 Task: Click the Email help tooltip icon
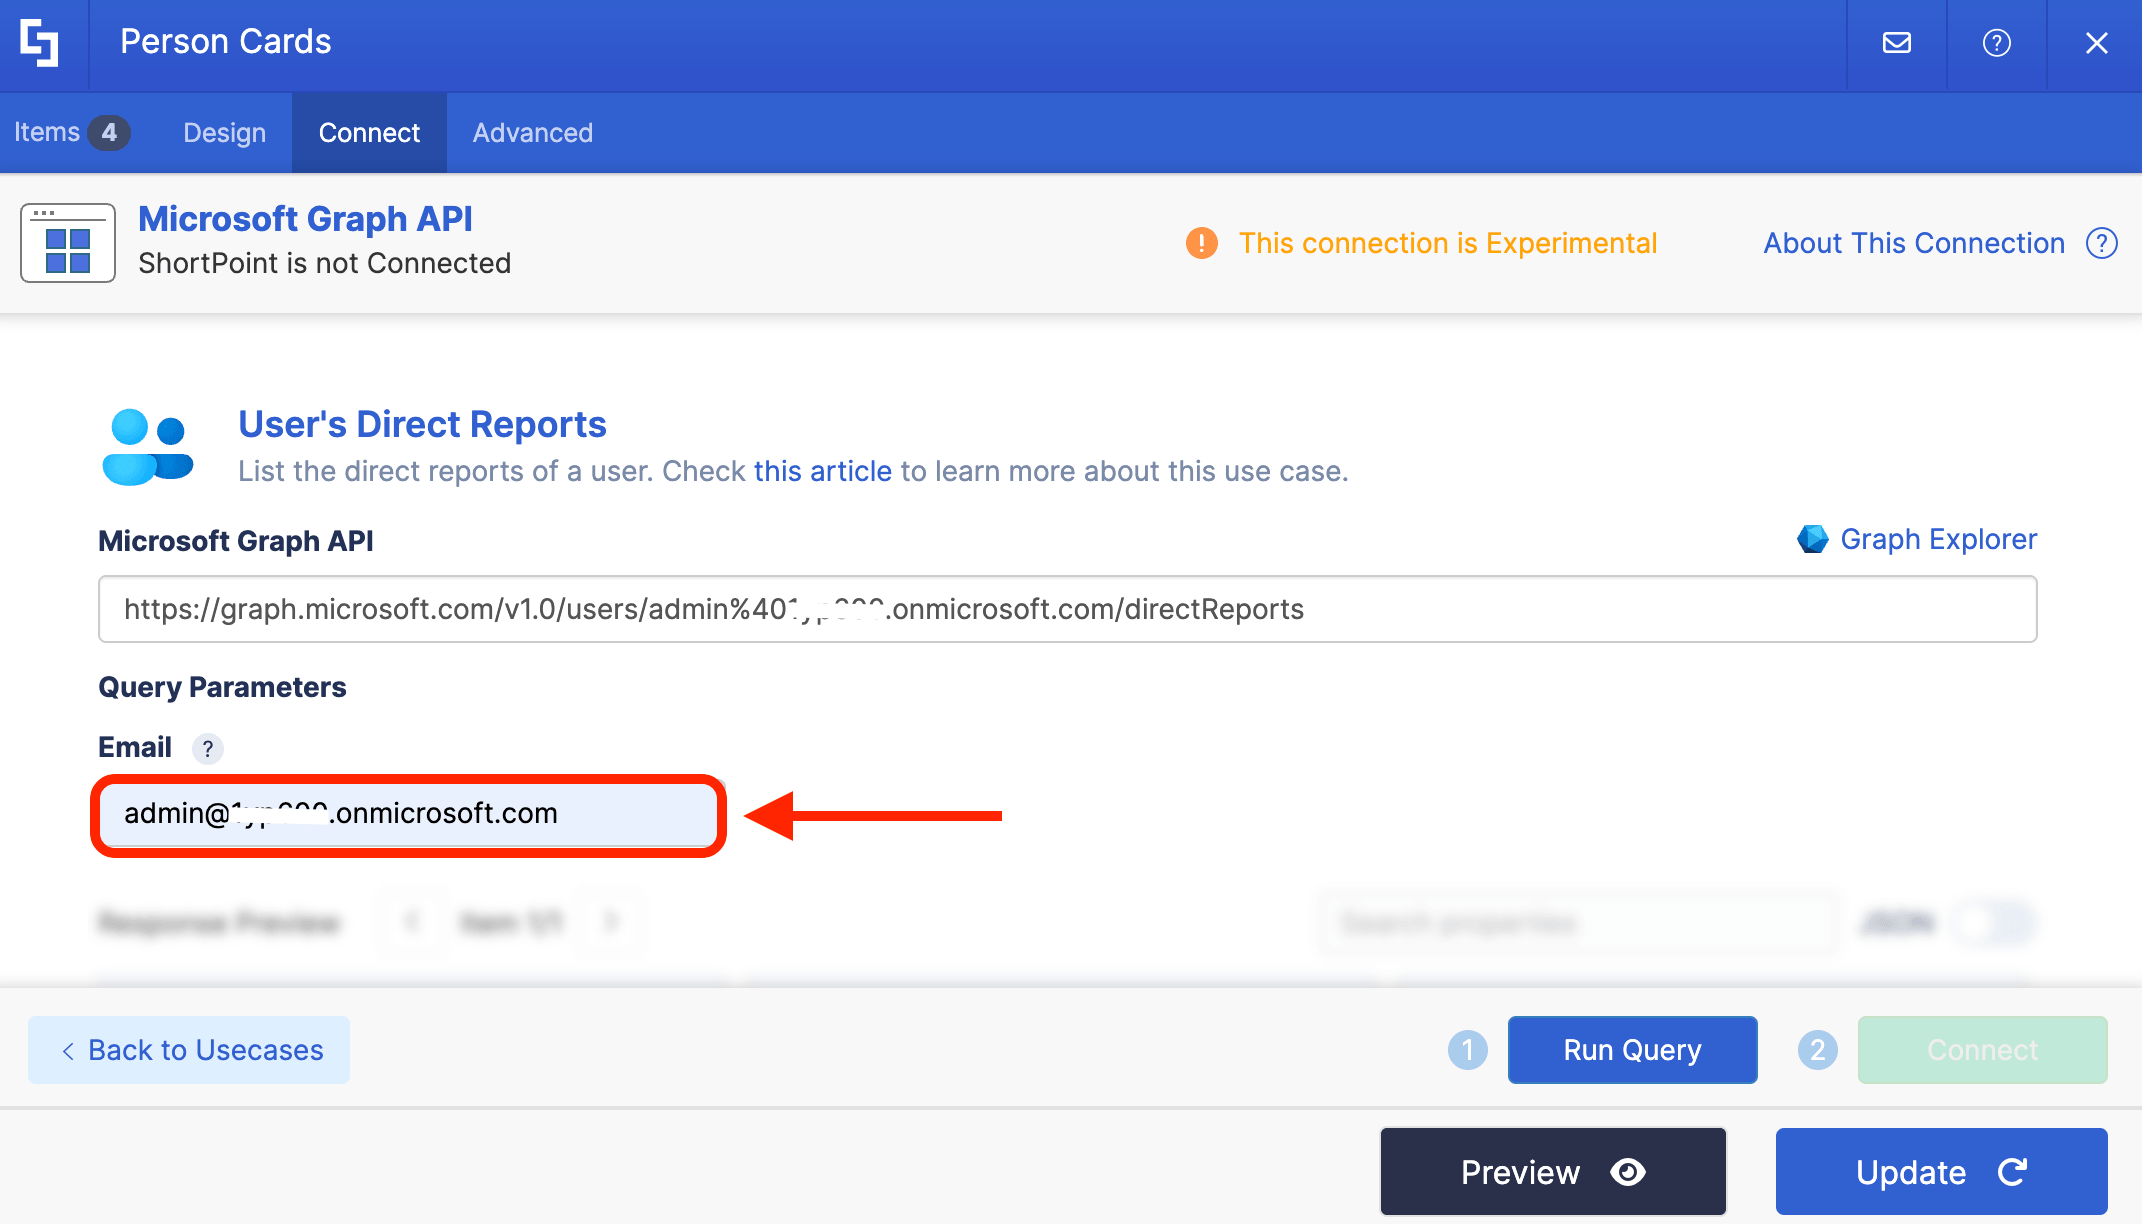point(207,748)
